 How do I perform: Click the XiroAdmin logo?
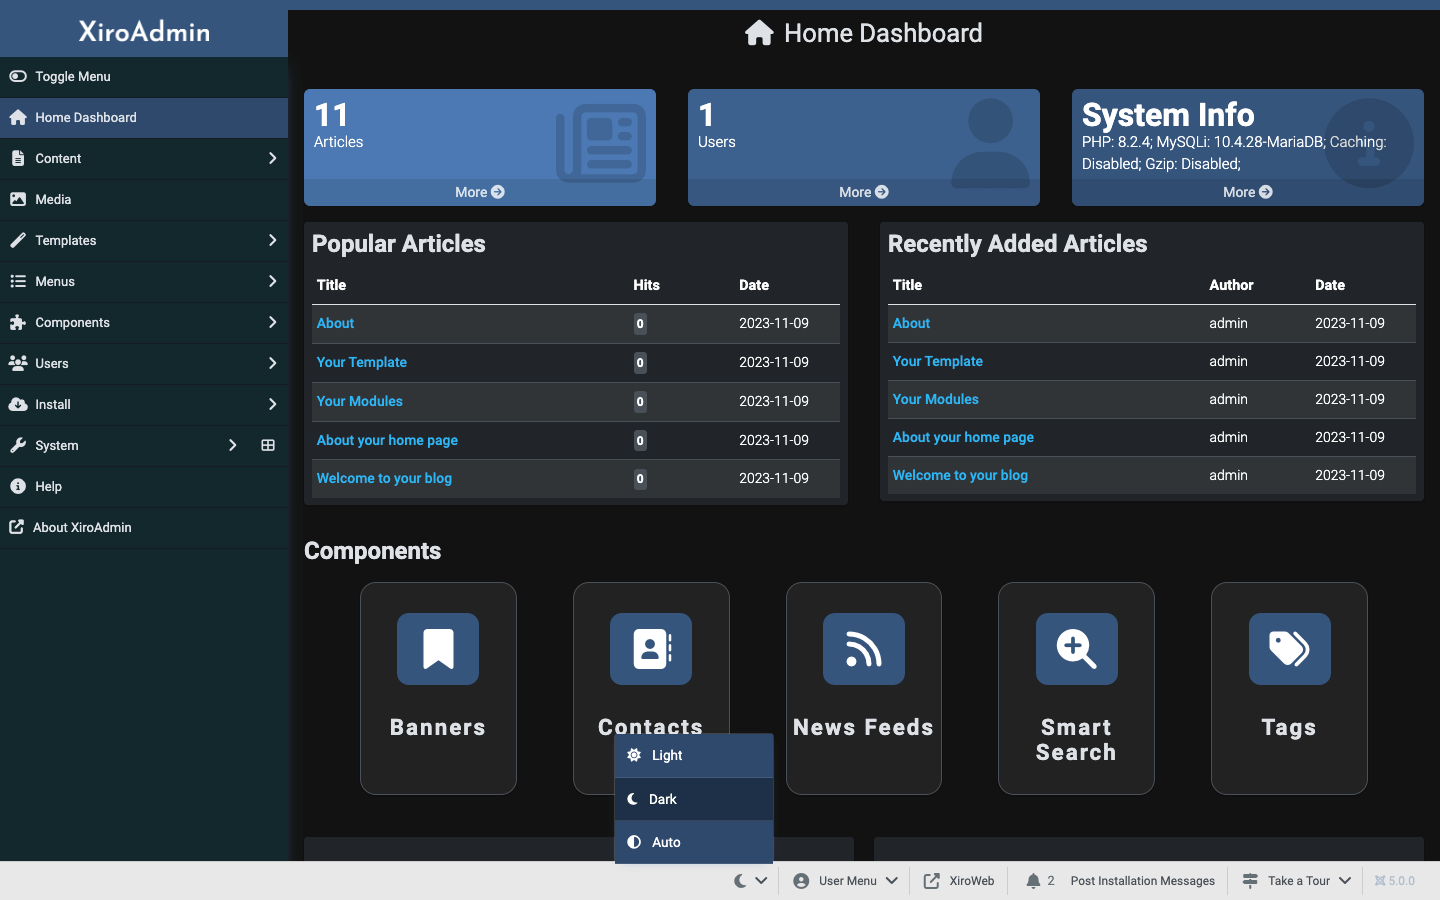coord(144,31)
